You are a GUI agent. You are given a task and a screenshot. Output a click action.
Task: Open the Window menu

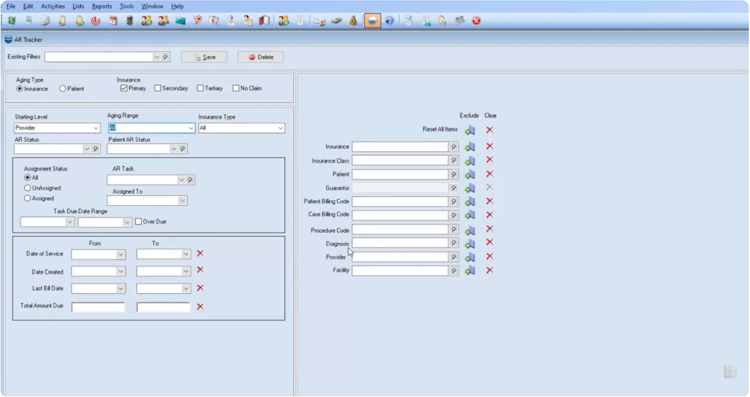(x=152, y=6)
